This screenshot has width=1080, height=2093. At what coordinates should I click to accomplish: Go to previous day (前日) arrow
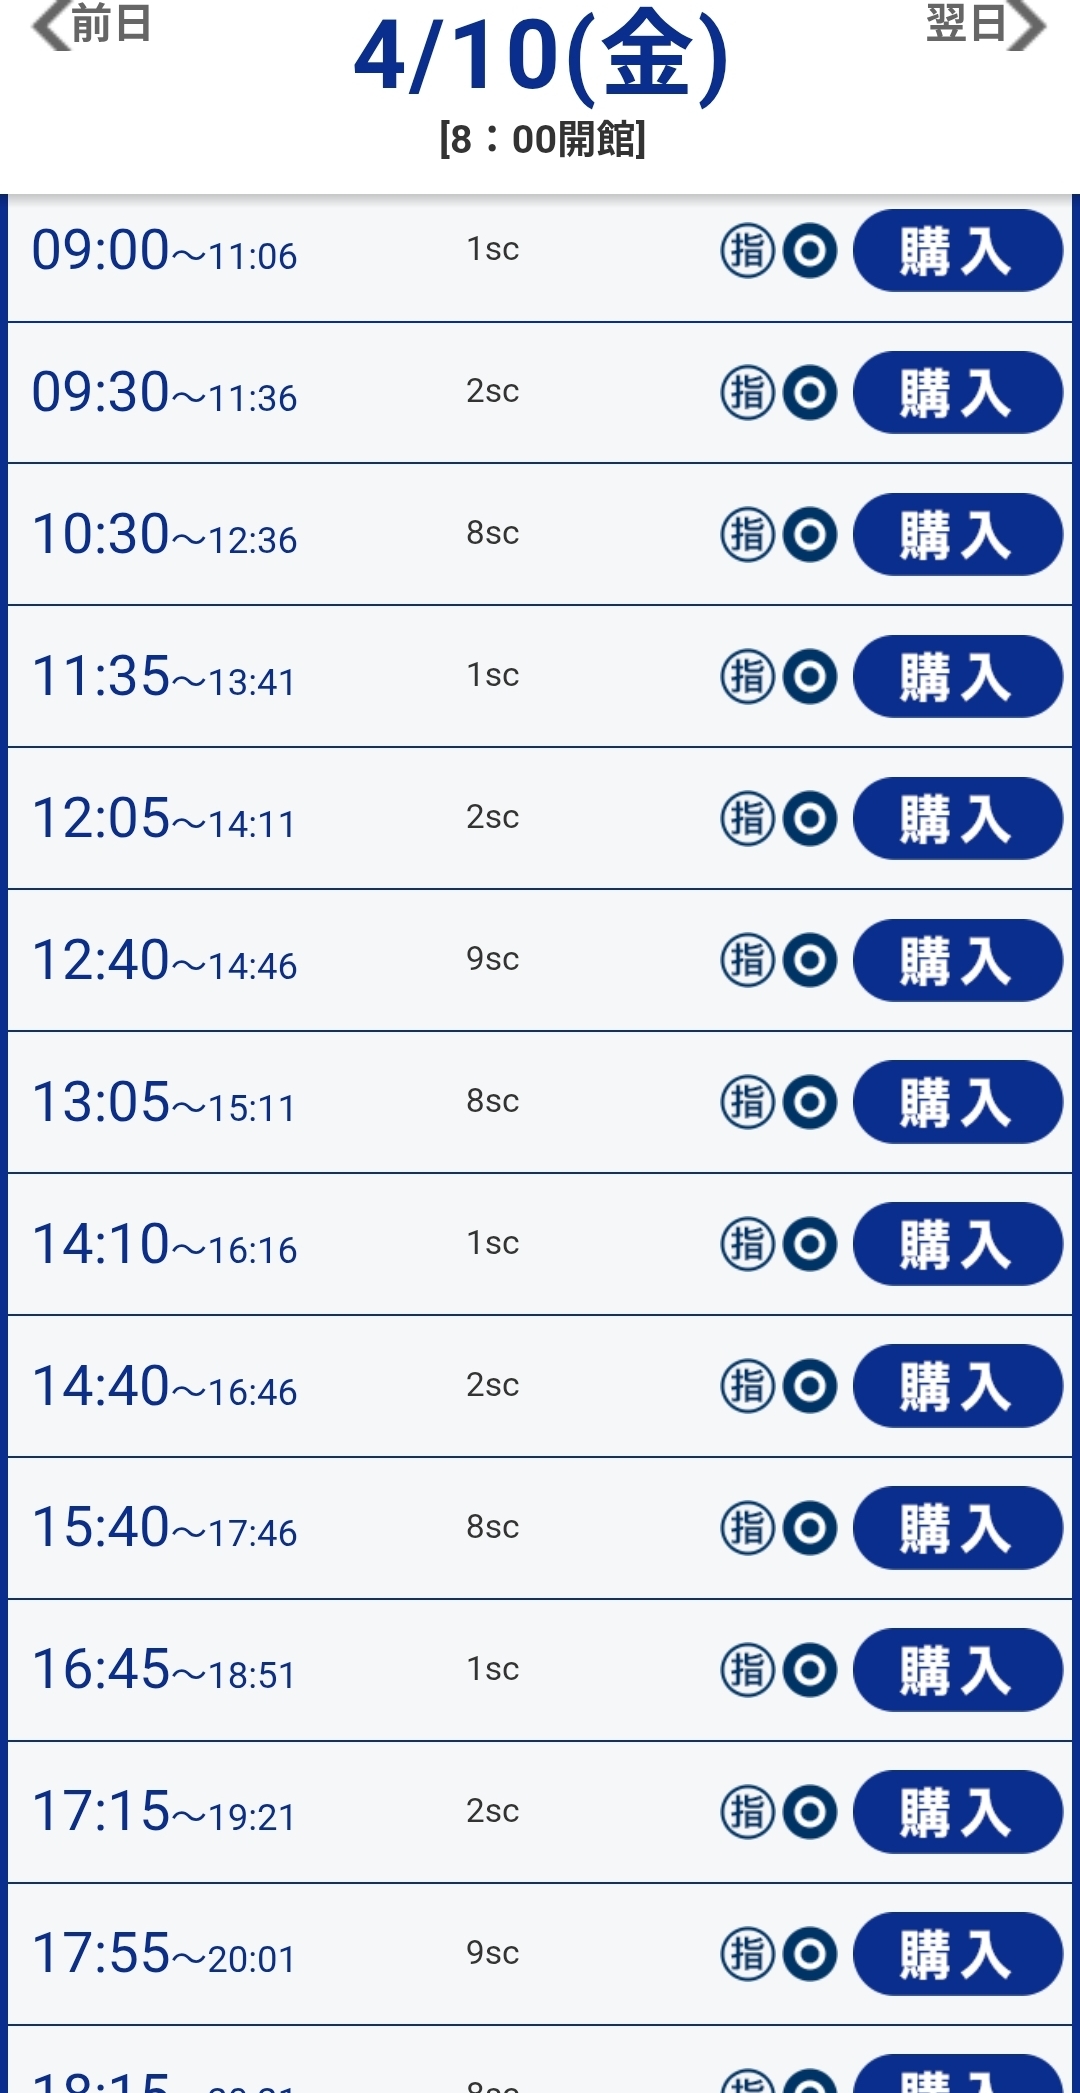tap(90, 25)
